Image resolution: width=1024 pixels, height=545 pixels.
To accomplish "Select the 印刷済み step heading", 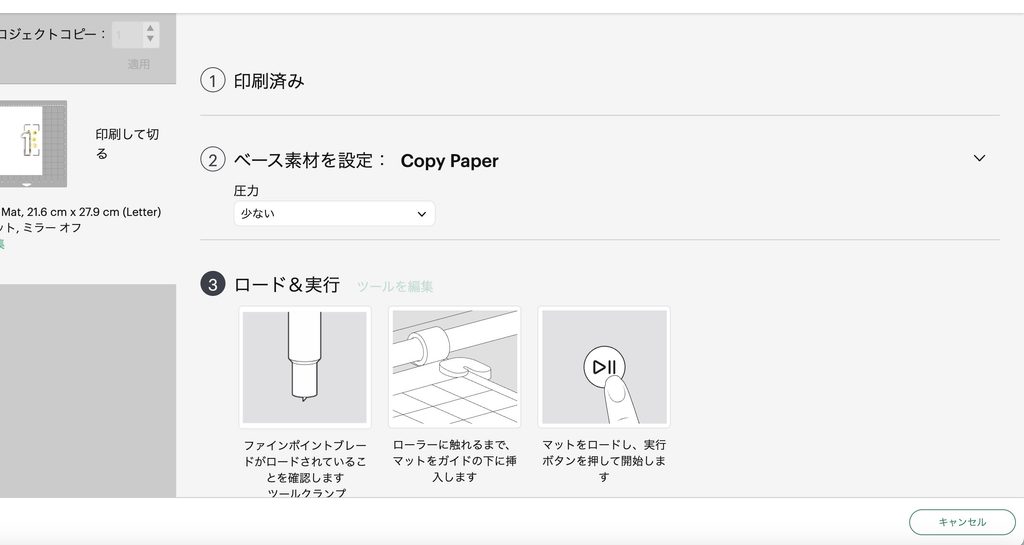I will 269,82.
